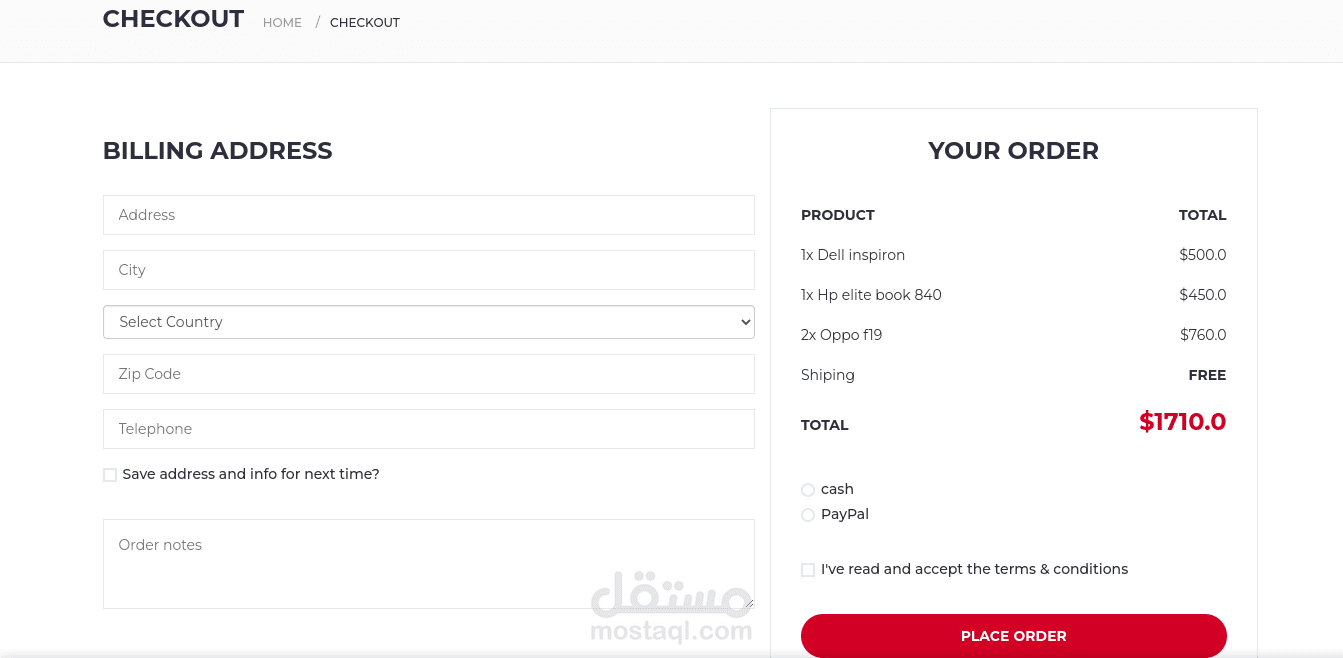The image size is (1343, 658).
Task: Click the Address input field
Action: click(x=428, y=215)
